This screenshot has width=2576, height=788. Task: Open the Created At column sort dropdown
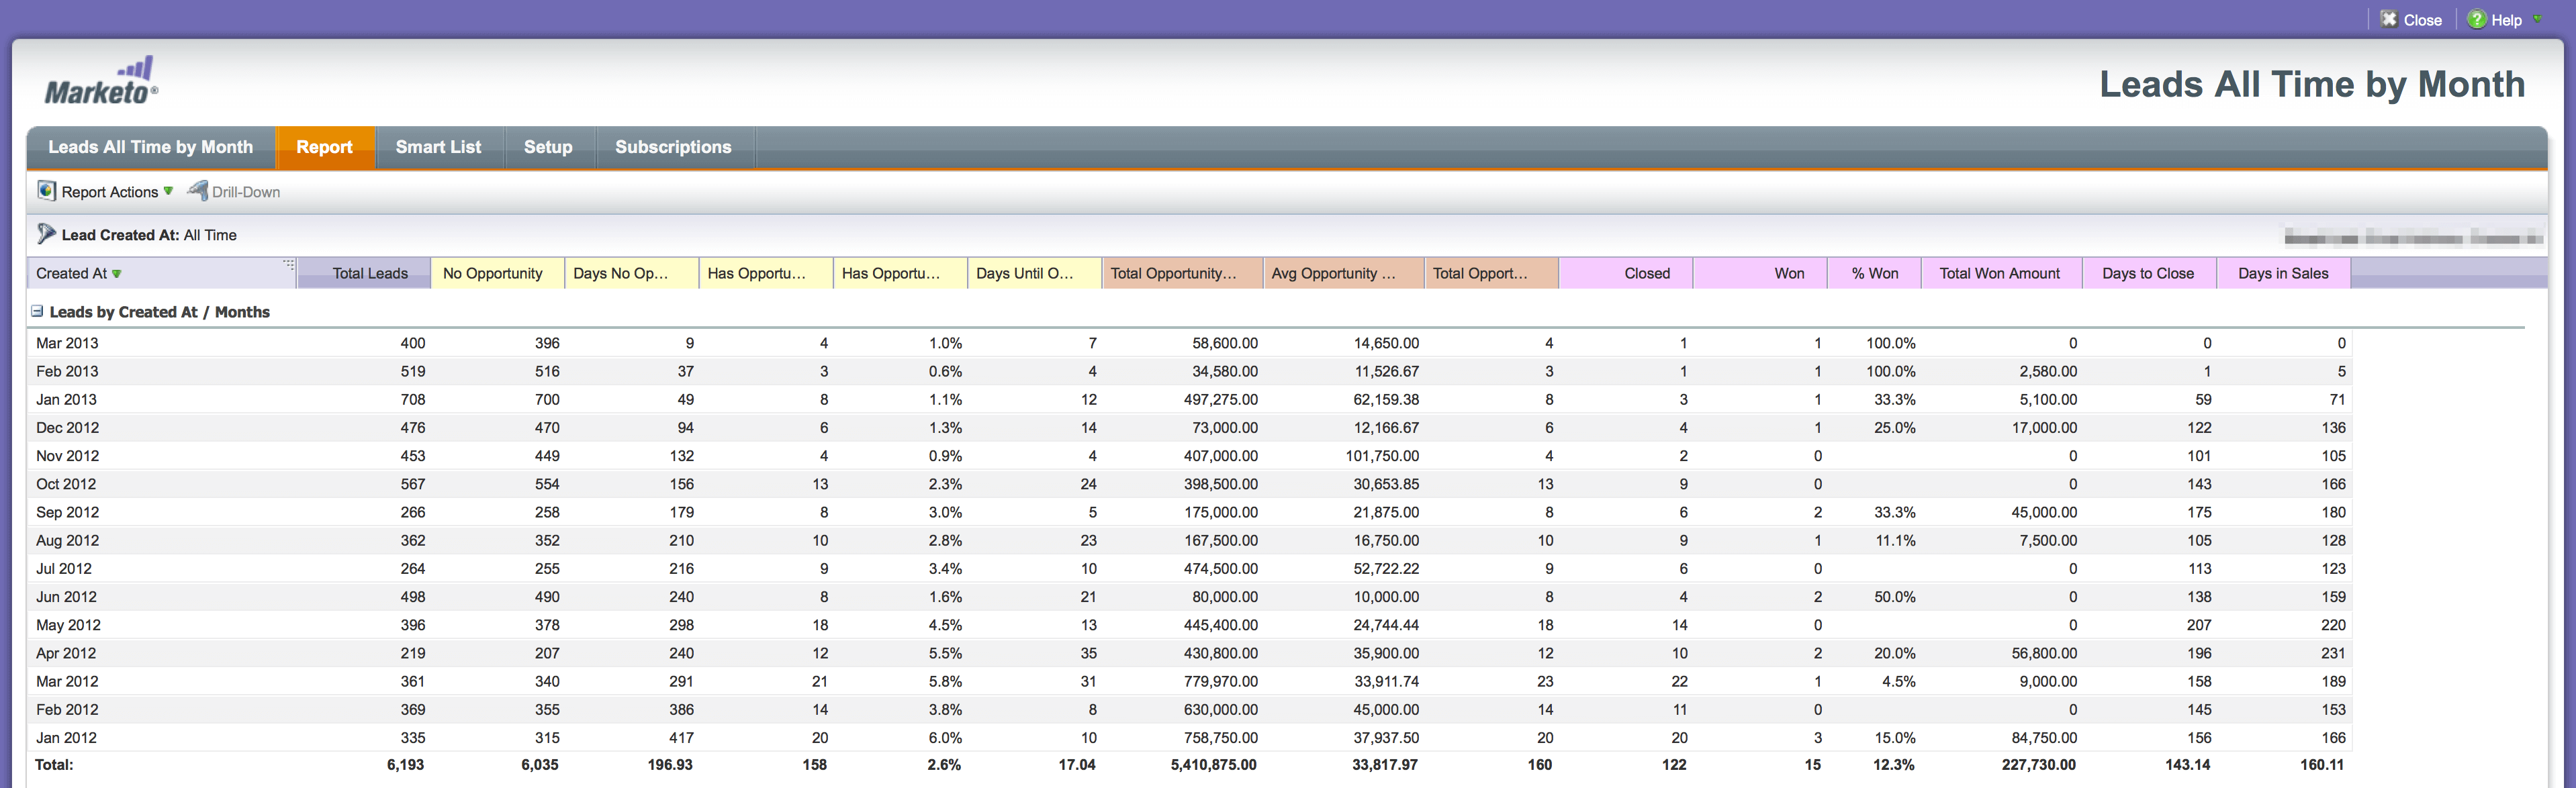click(117, 274)
